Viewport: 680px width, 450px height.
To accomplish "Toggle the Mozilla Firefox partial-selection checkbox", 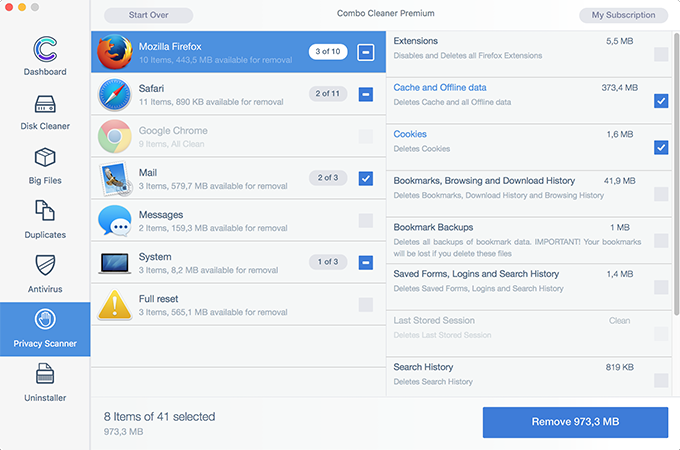I will coord(366,52).
